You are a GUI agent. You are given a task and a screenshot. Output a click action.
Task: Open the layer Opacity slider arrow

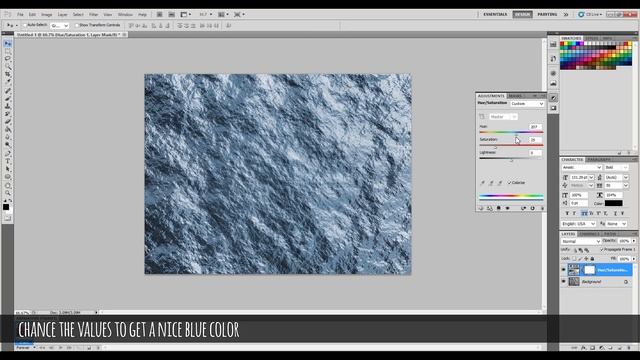[x=634, y=241]
